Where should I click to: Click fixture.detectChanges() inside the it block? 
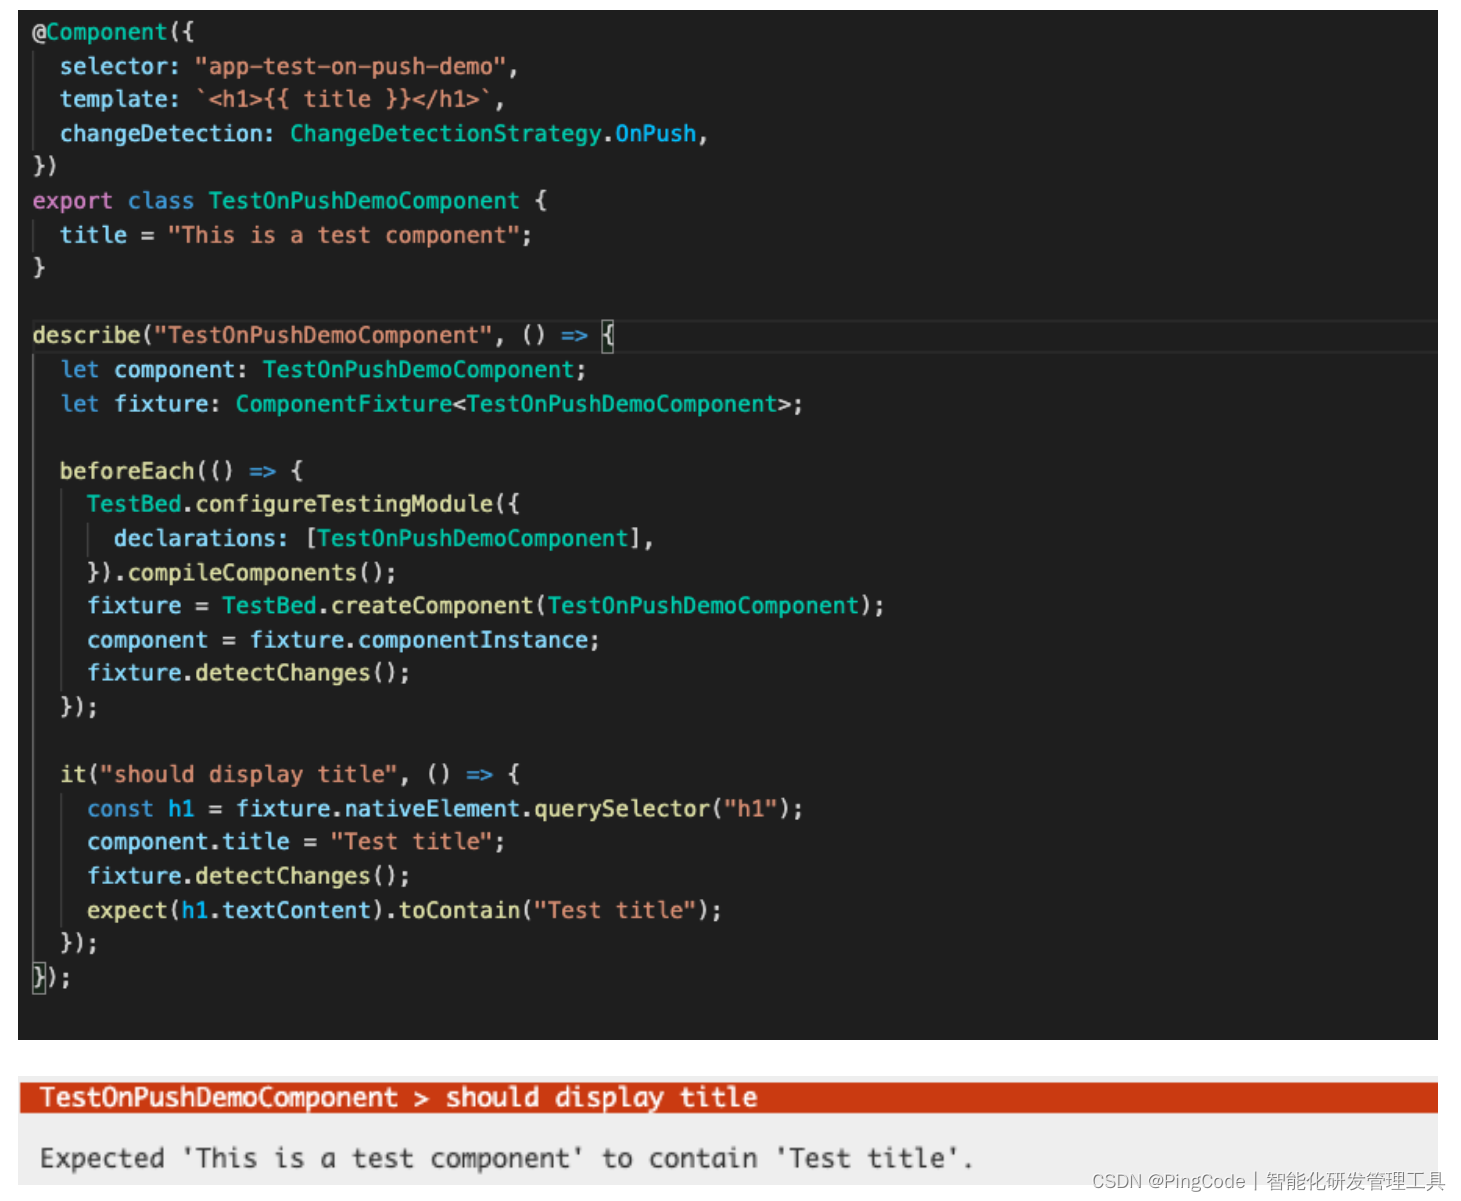249,876
